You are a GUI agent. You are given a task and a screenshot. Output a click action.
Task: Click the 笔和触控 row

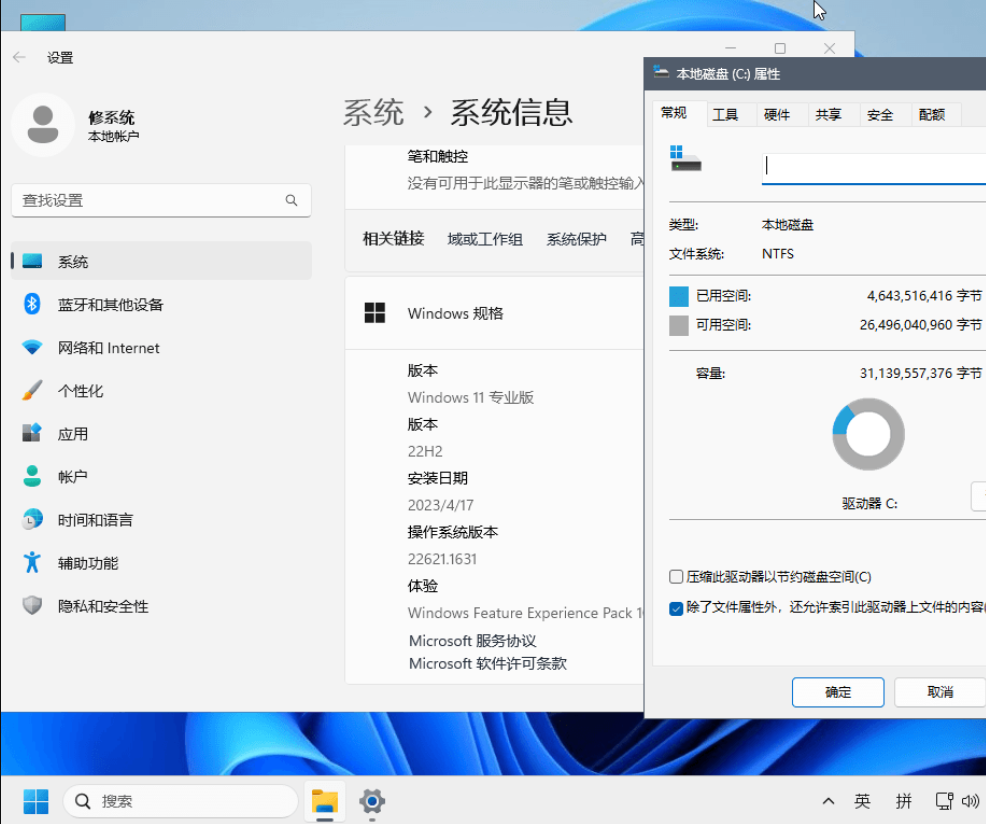coord(494,170)
